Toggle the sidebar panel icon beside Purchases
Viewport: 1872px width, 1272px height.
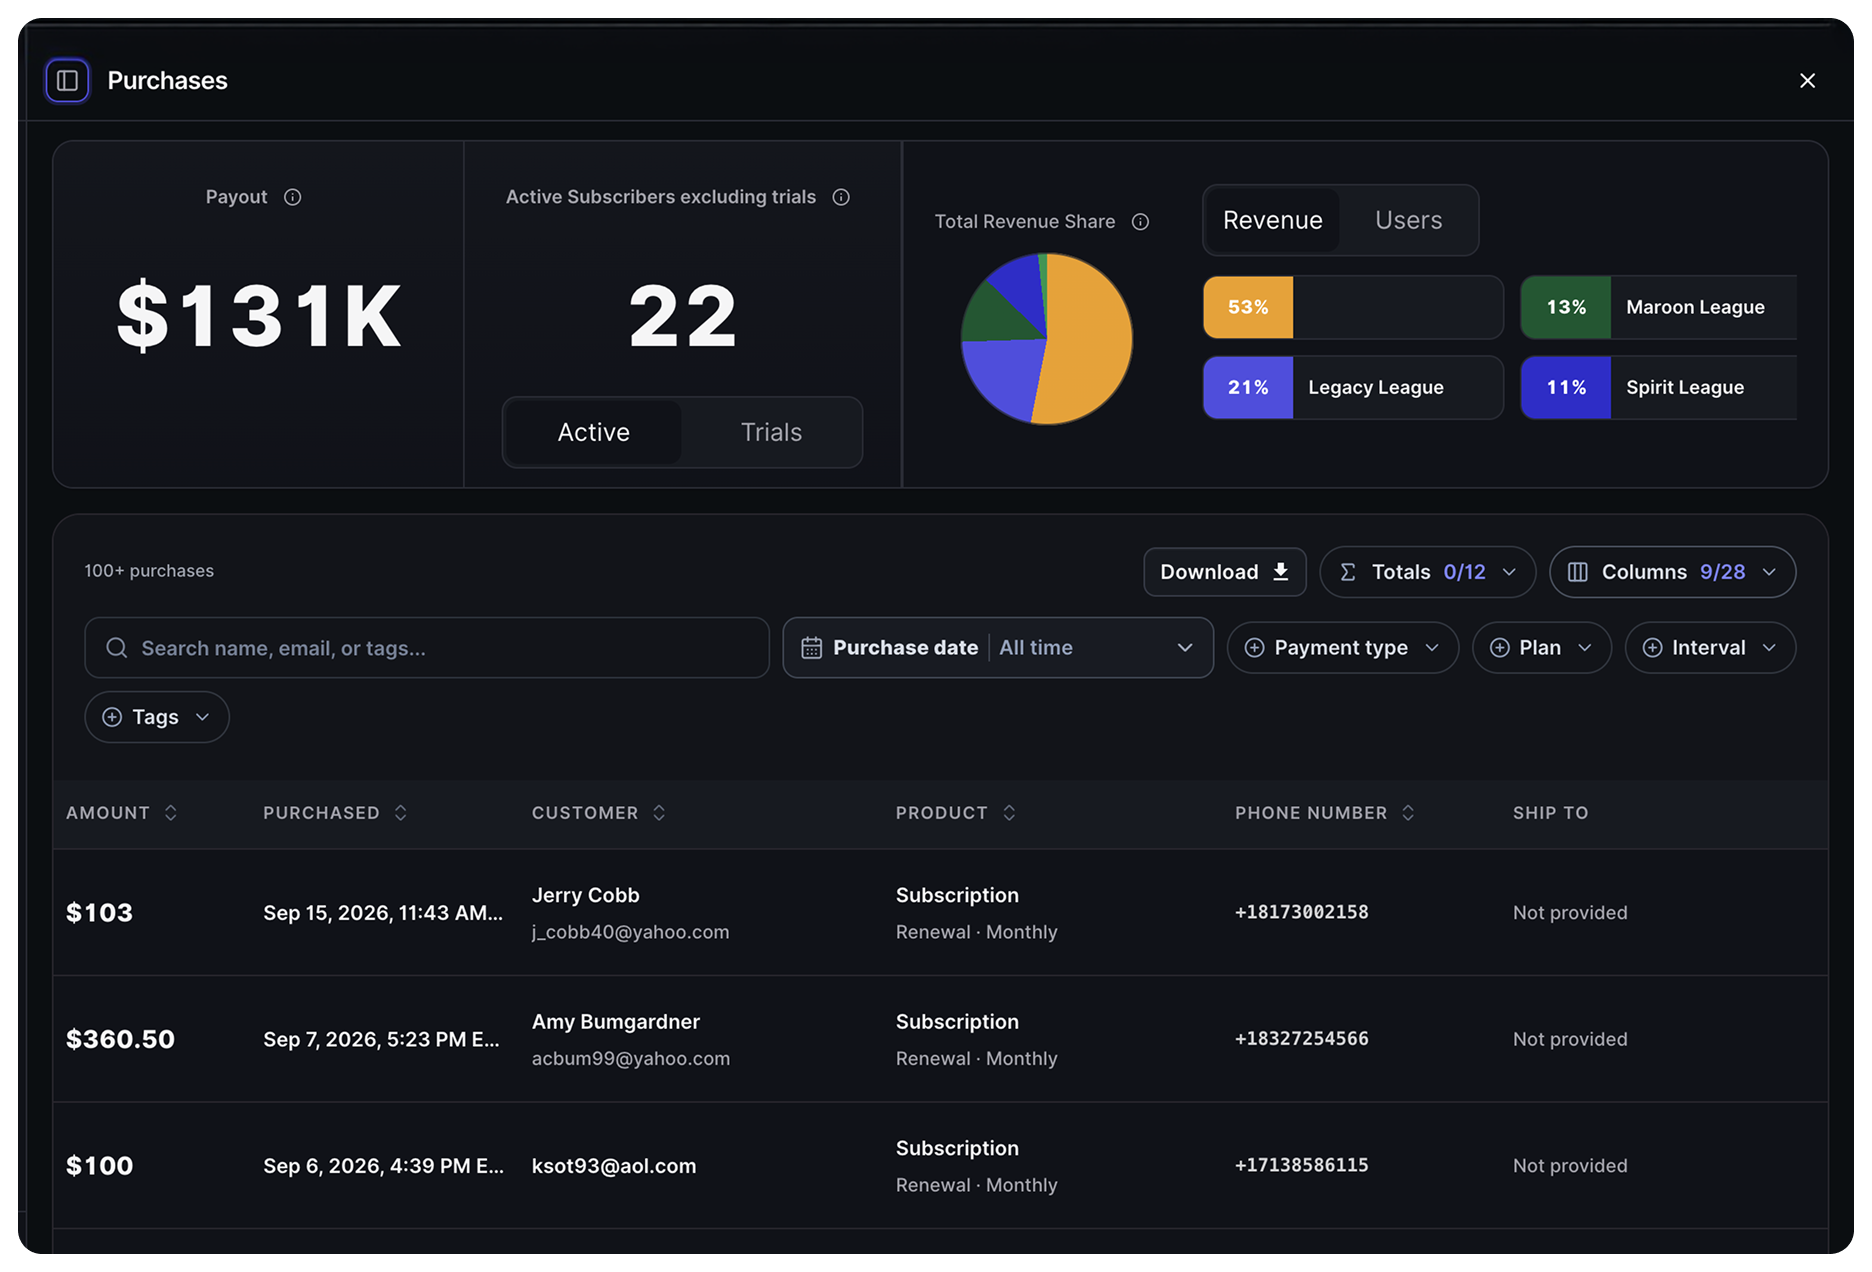[x=67, y=81]
